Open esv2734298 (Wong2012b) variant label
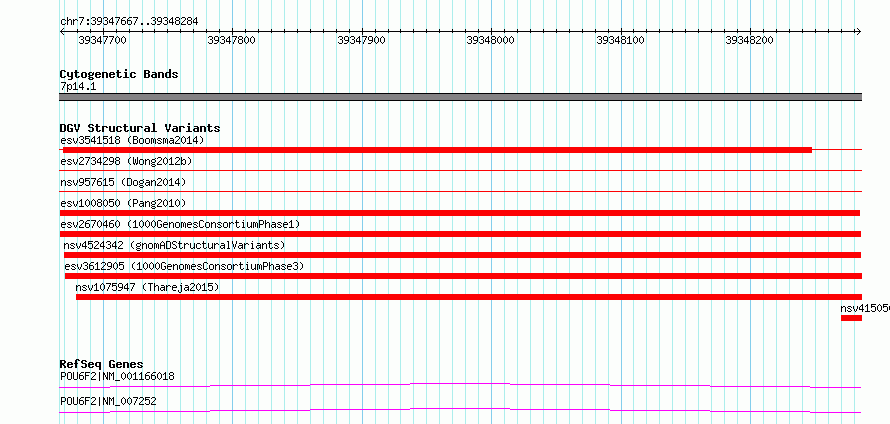The width and height of the screenshot is (890, 424). [126, 161]
